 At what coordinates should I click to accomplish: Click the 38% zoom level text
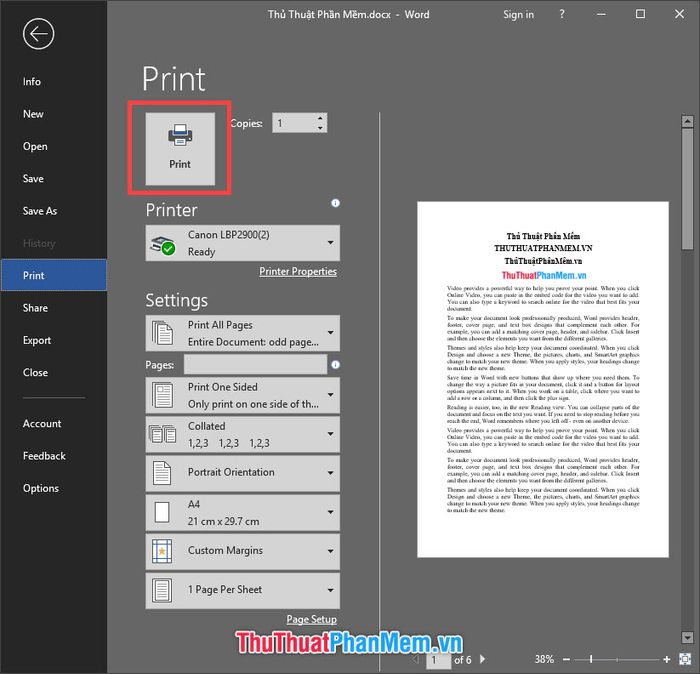coord(544,659)
